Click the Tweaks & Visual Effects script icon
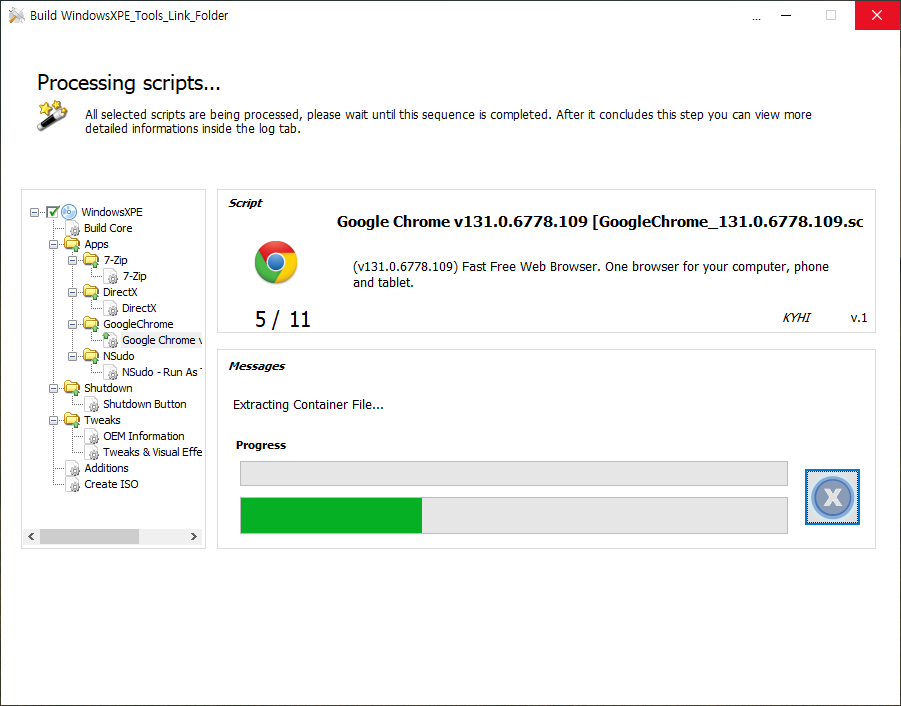 pyautogui.click(x=93, y=453)
